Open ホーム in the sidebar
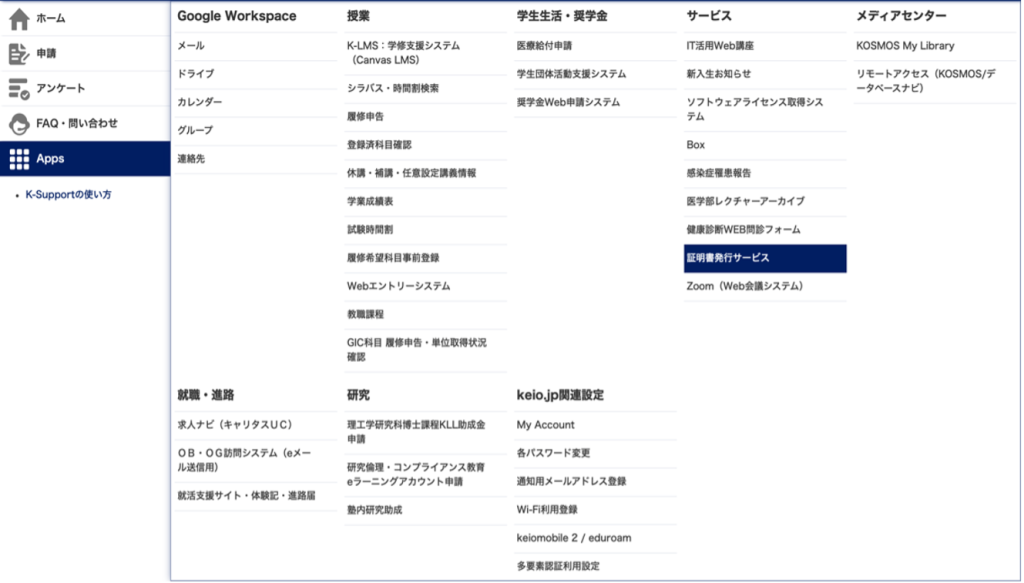 click(51, 18)
